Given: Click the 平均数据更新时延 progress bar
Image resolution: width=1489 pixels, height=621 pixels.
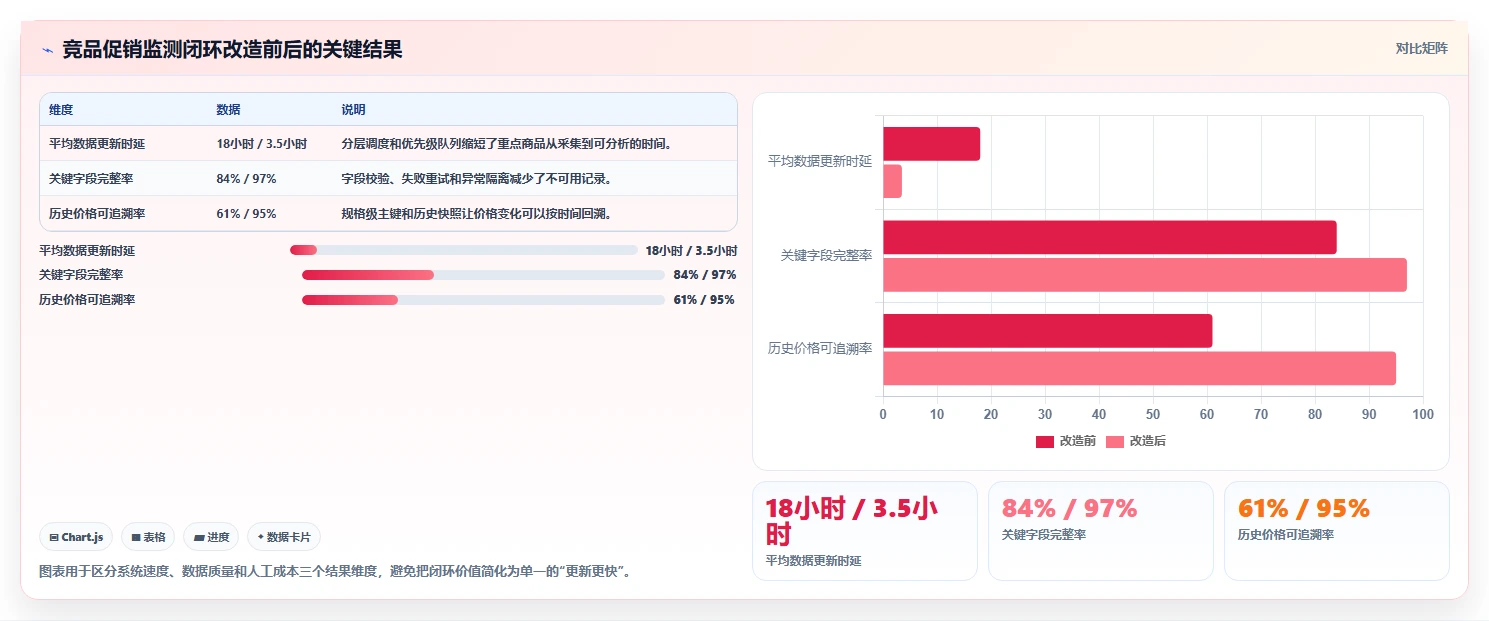Looking at the screenshot, I should pos(463,250).
